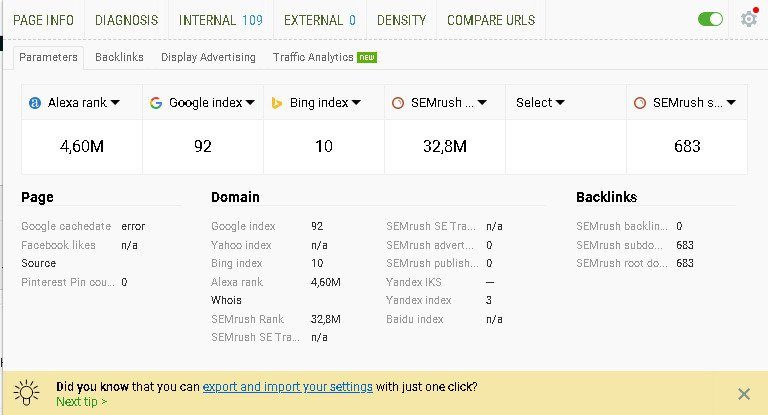Click the first SEMrush logo icon

[x=398, y=102]
